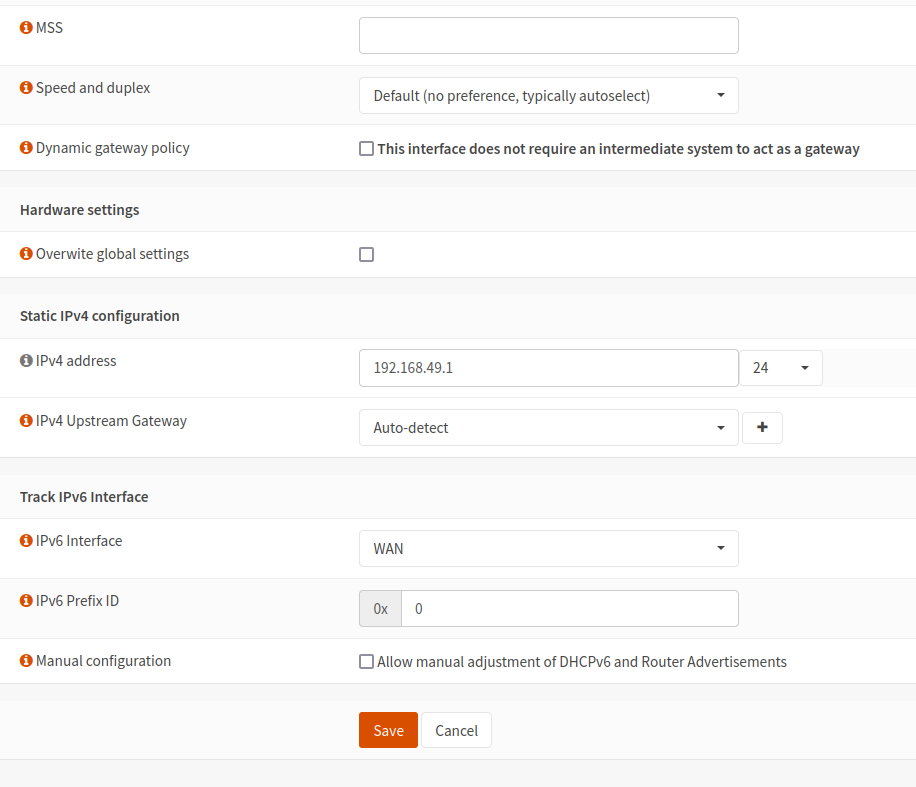Add a new gateway with plus button
The image size is (916, 787).
[762, 428]
